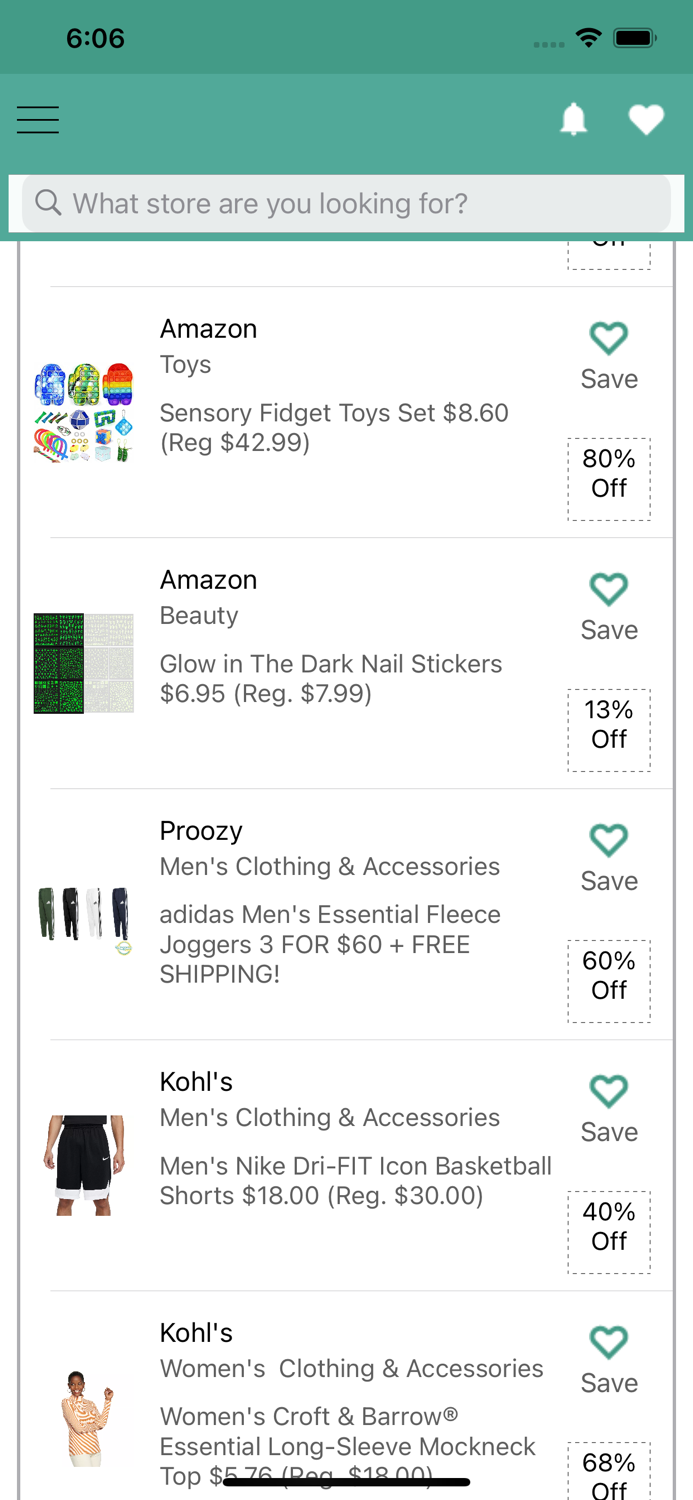693x1500 pixels.
Task: Save the Glow in The Dark Nail Stickers deal
Action: coord(608,590)
